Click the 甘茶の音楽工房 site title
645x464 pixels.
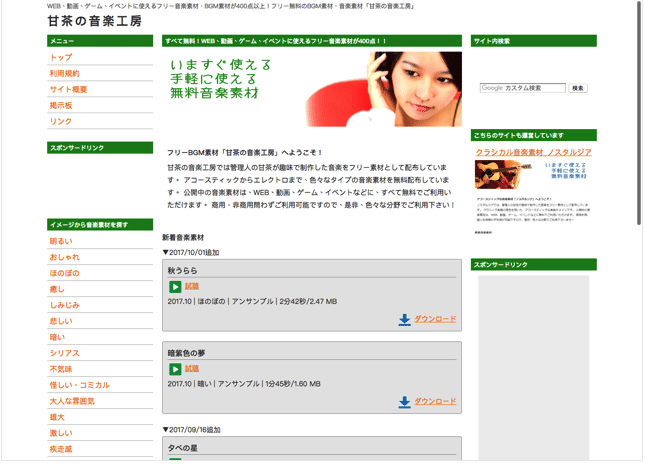coord(95,21)
